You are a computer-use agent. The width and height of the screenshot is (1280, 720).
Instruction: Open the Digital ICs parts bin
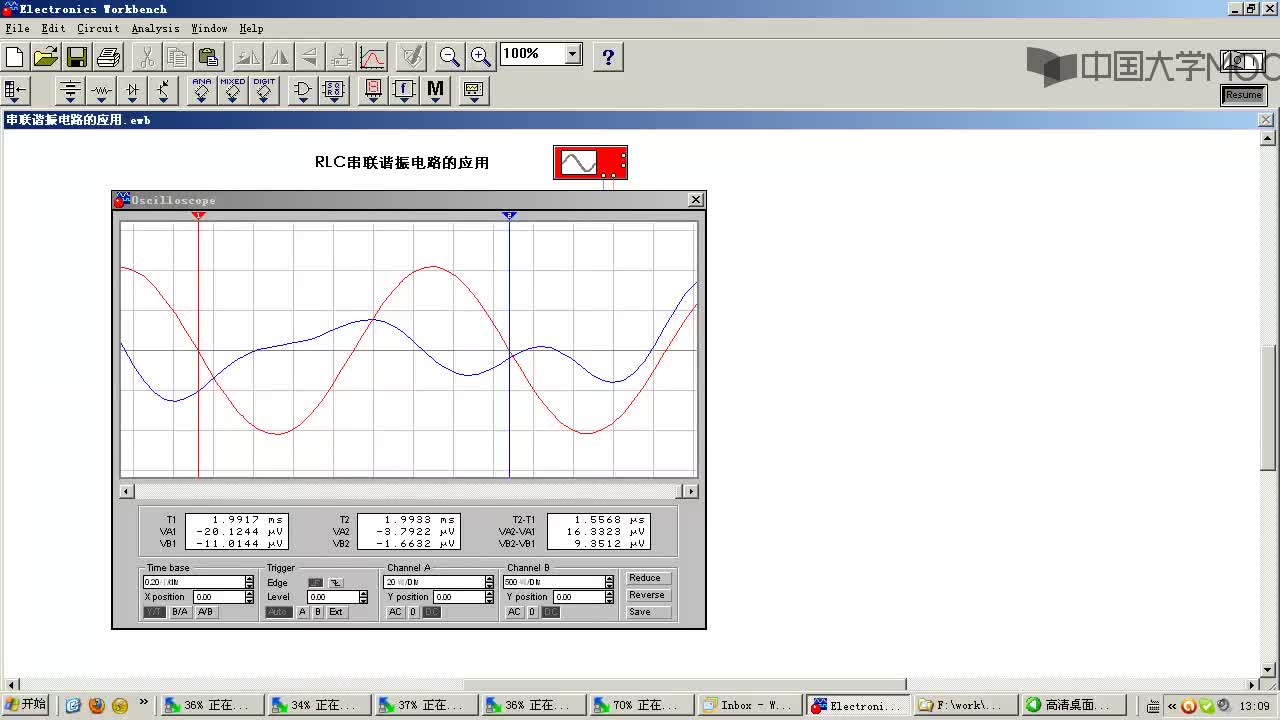click(264, 91)
